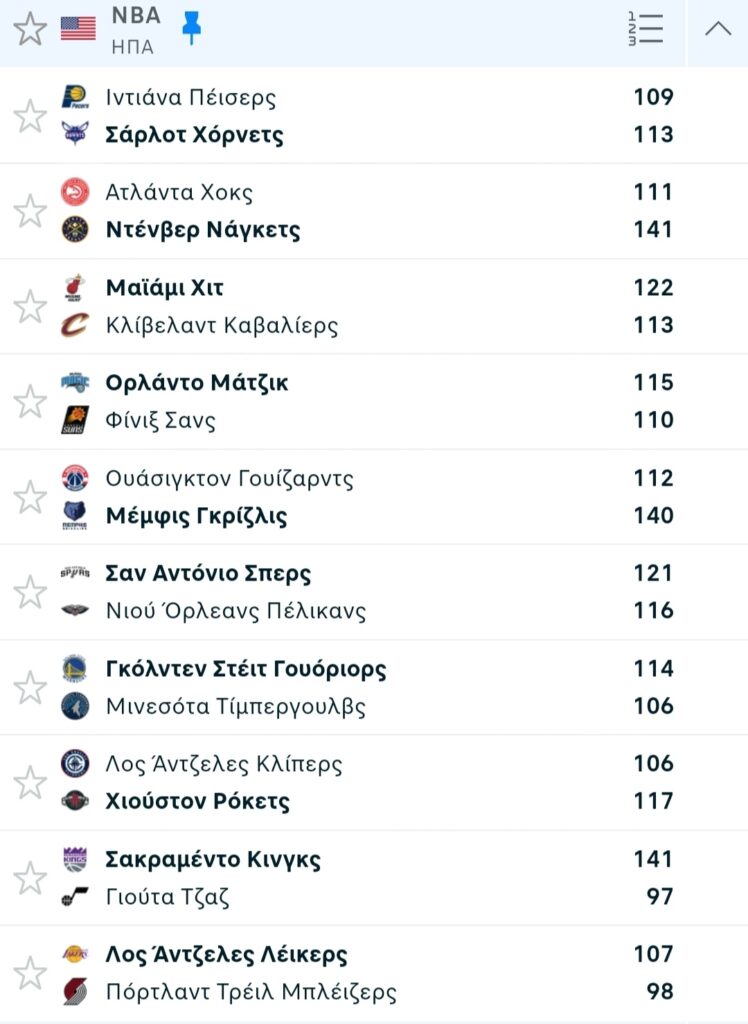The height and width of the screenshot is (1024, 748).
Task: Open the standings list icon
Action: tap(645, 28)
